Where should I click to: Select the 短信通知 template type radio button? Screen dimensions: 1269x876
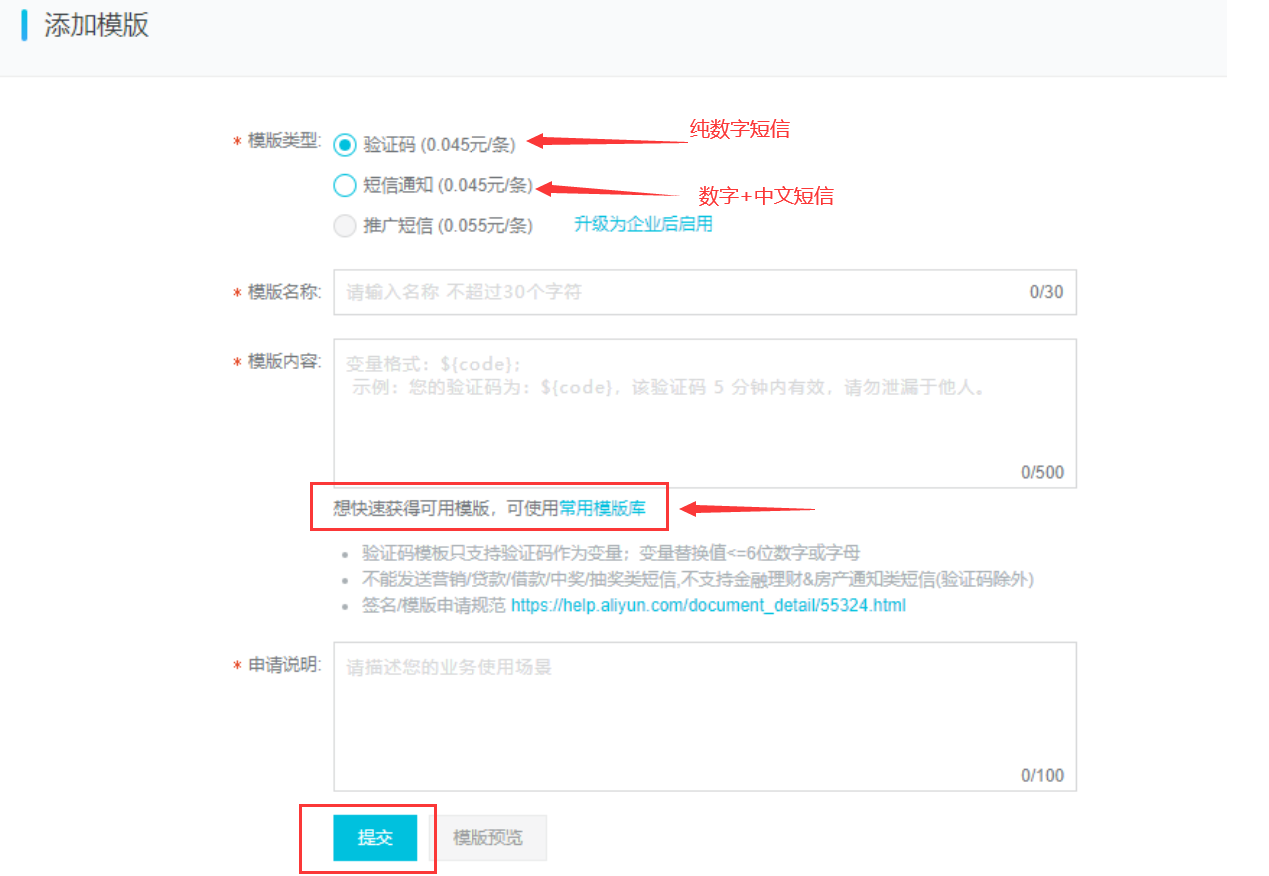[x=344, y=185]
